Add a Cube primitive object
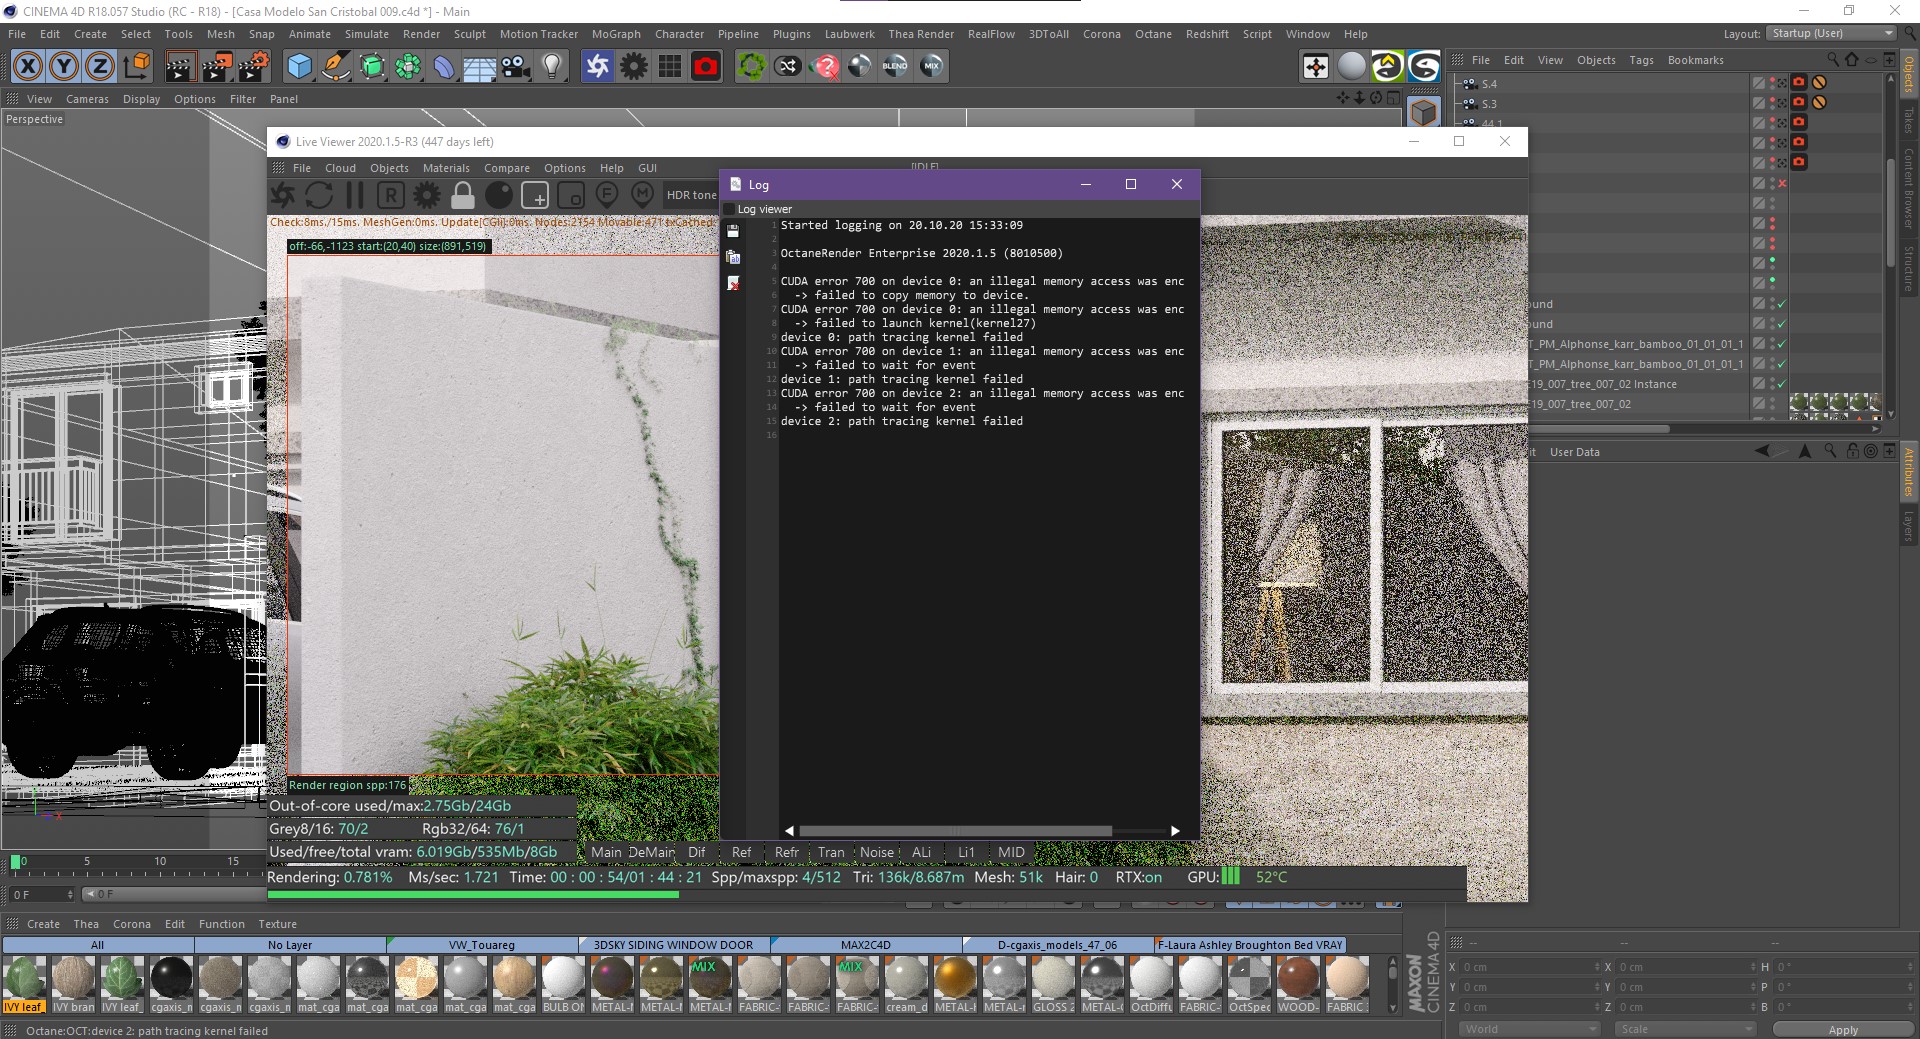 pos(299,66)
